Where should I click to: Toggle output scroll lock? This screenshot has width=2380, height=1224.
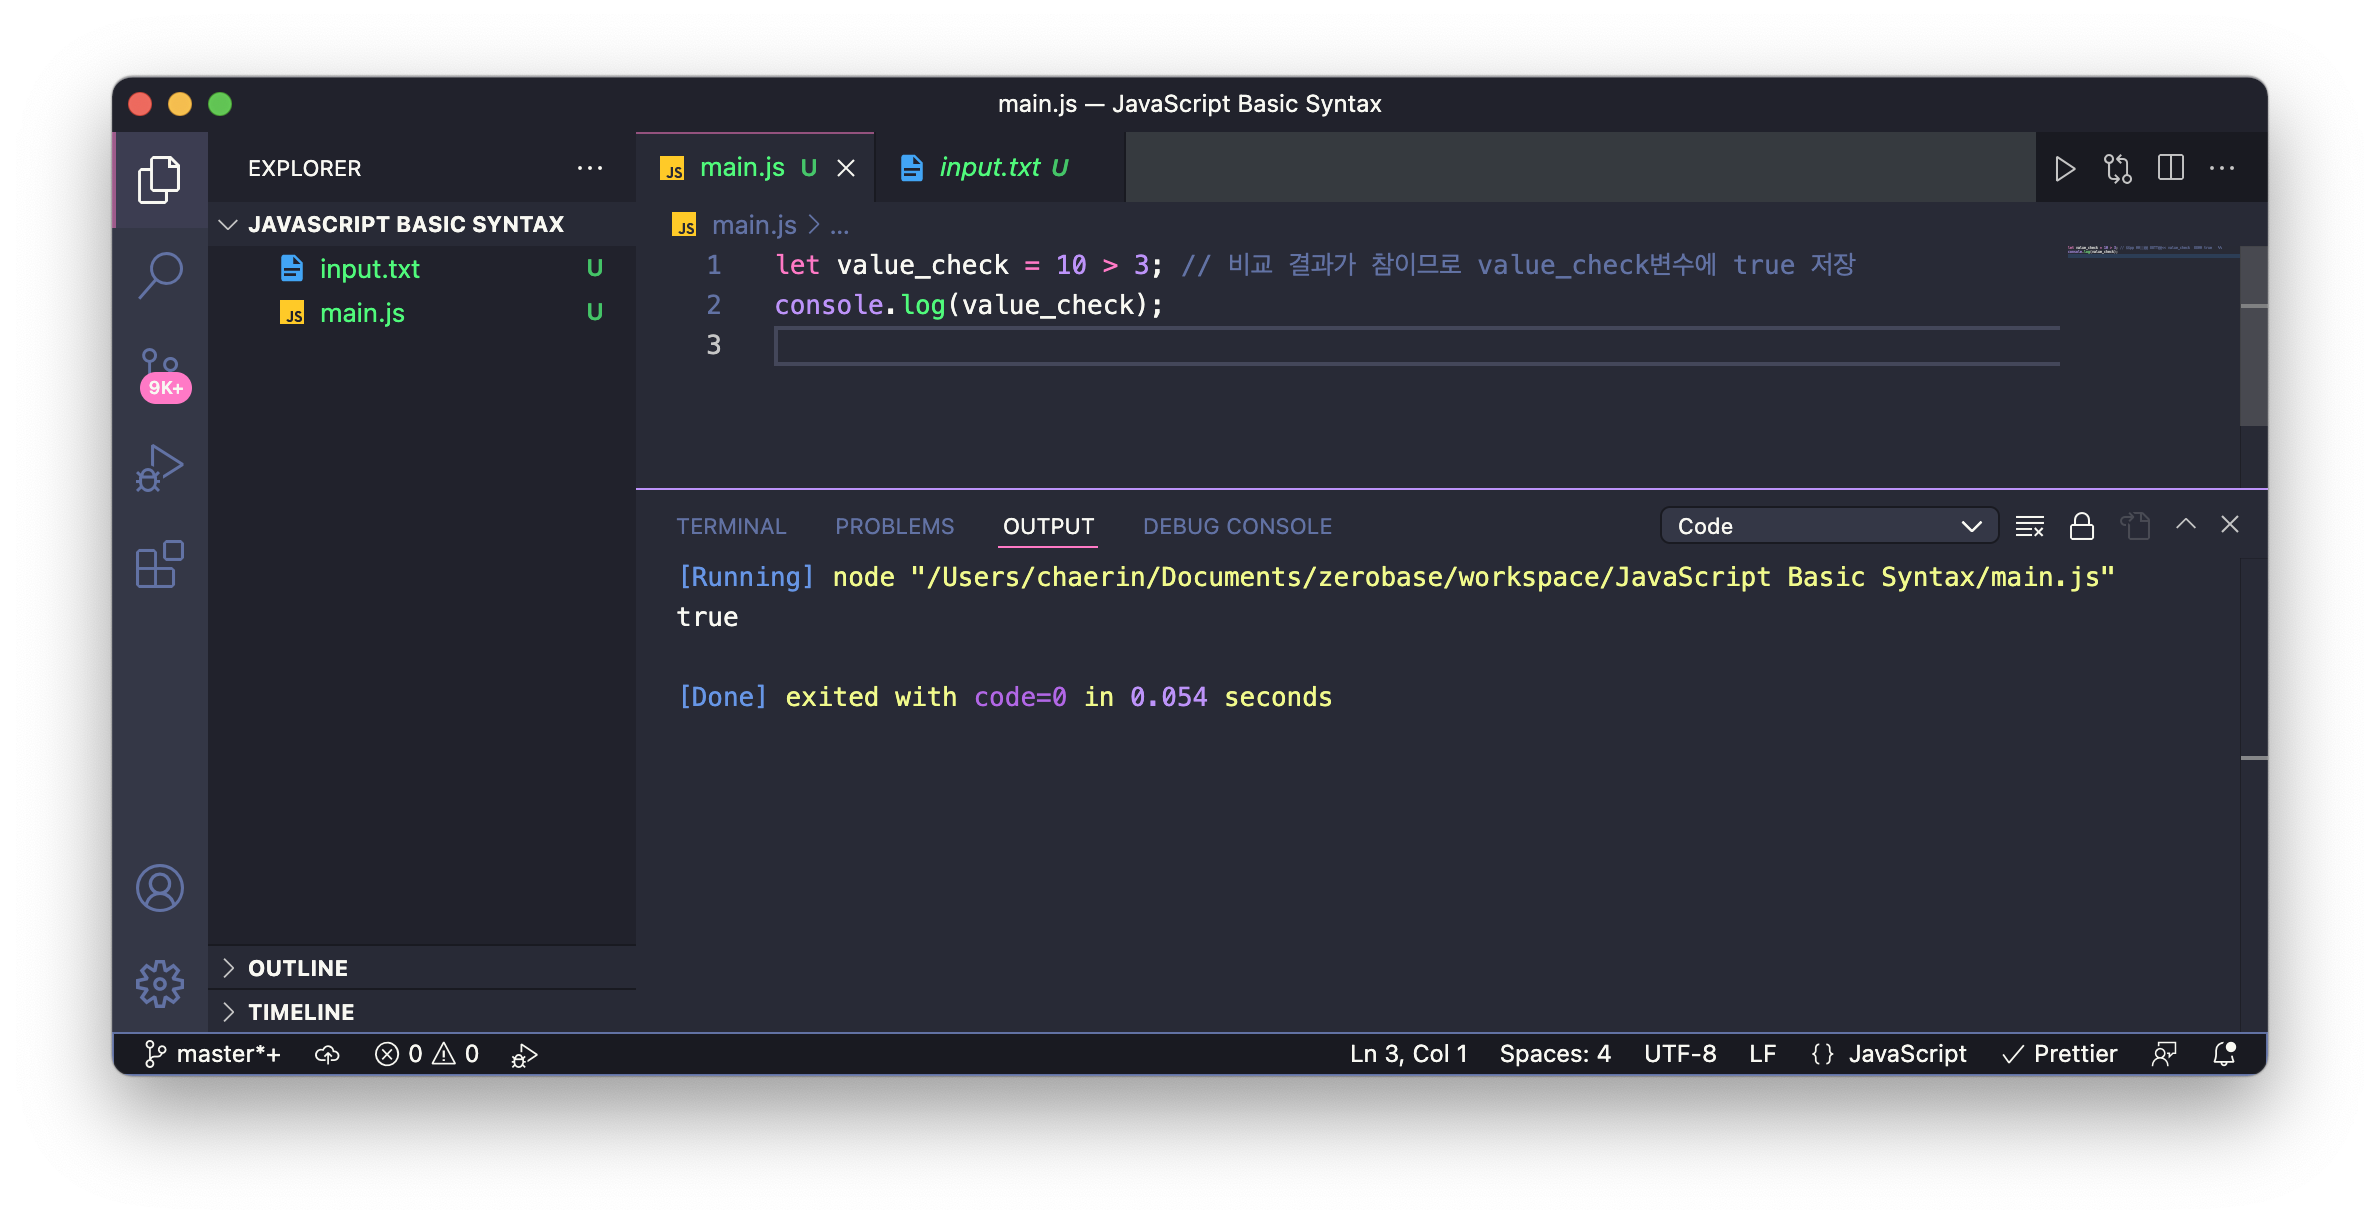point(2082,526)
